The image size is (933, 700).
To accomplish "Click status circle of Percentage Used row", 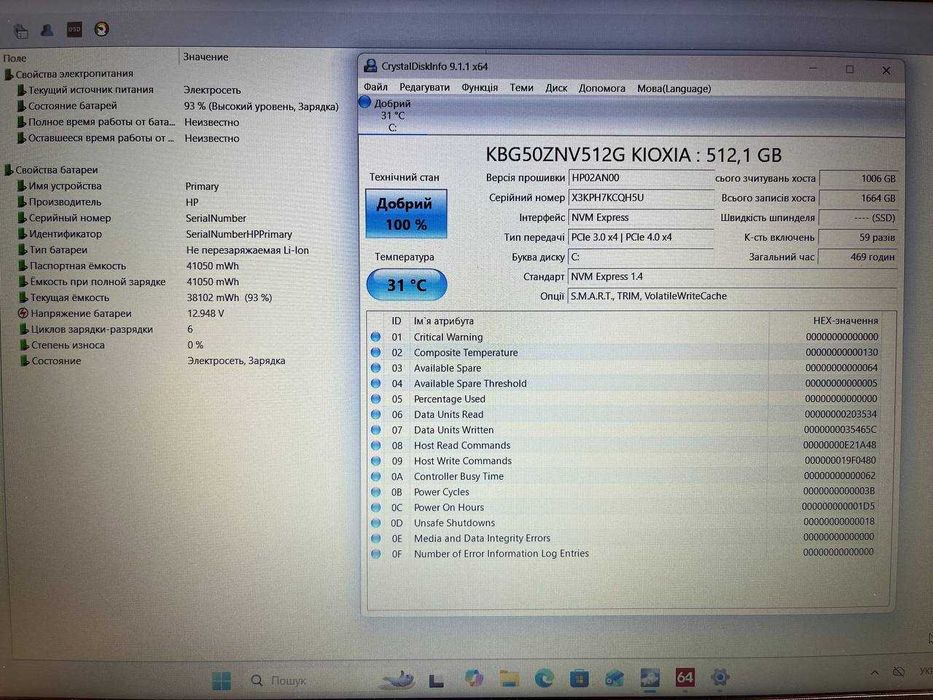I will pos(375,399).
